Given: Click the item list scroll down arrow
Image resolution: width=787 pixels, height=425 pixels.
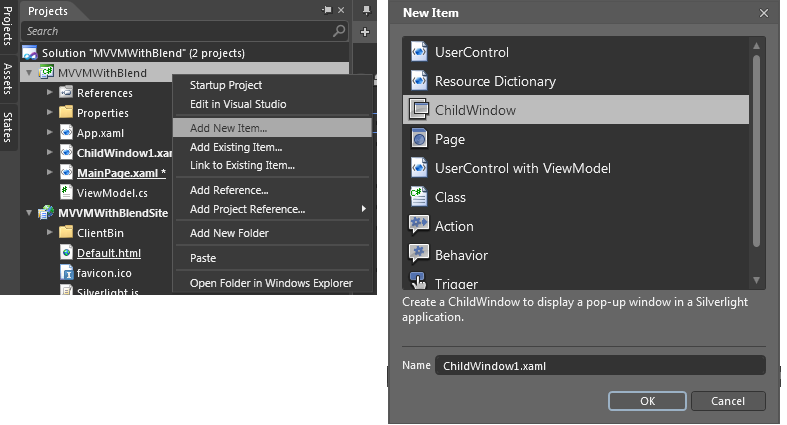Looking at the screenshot, I should pos(756,280).
